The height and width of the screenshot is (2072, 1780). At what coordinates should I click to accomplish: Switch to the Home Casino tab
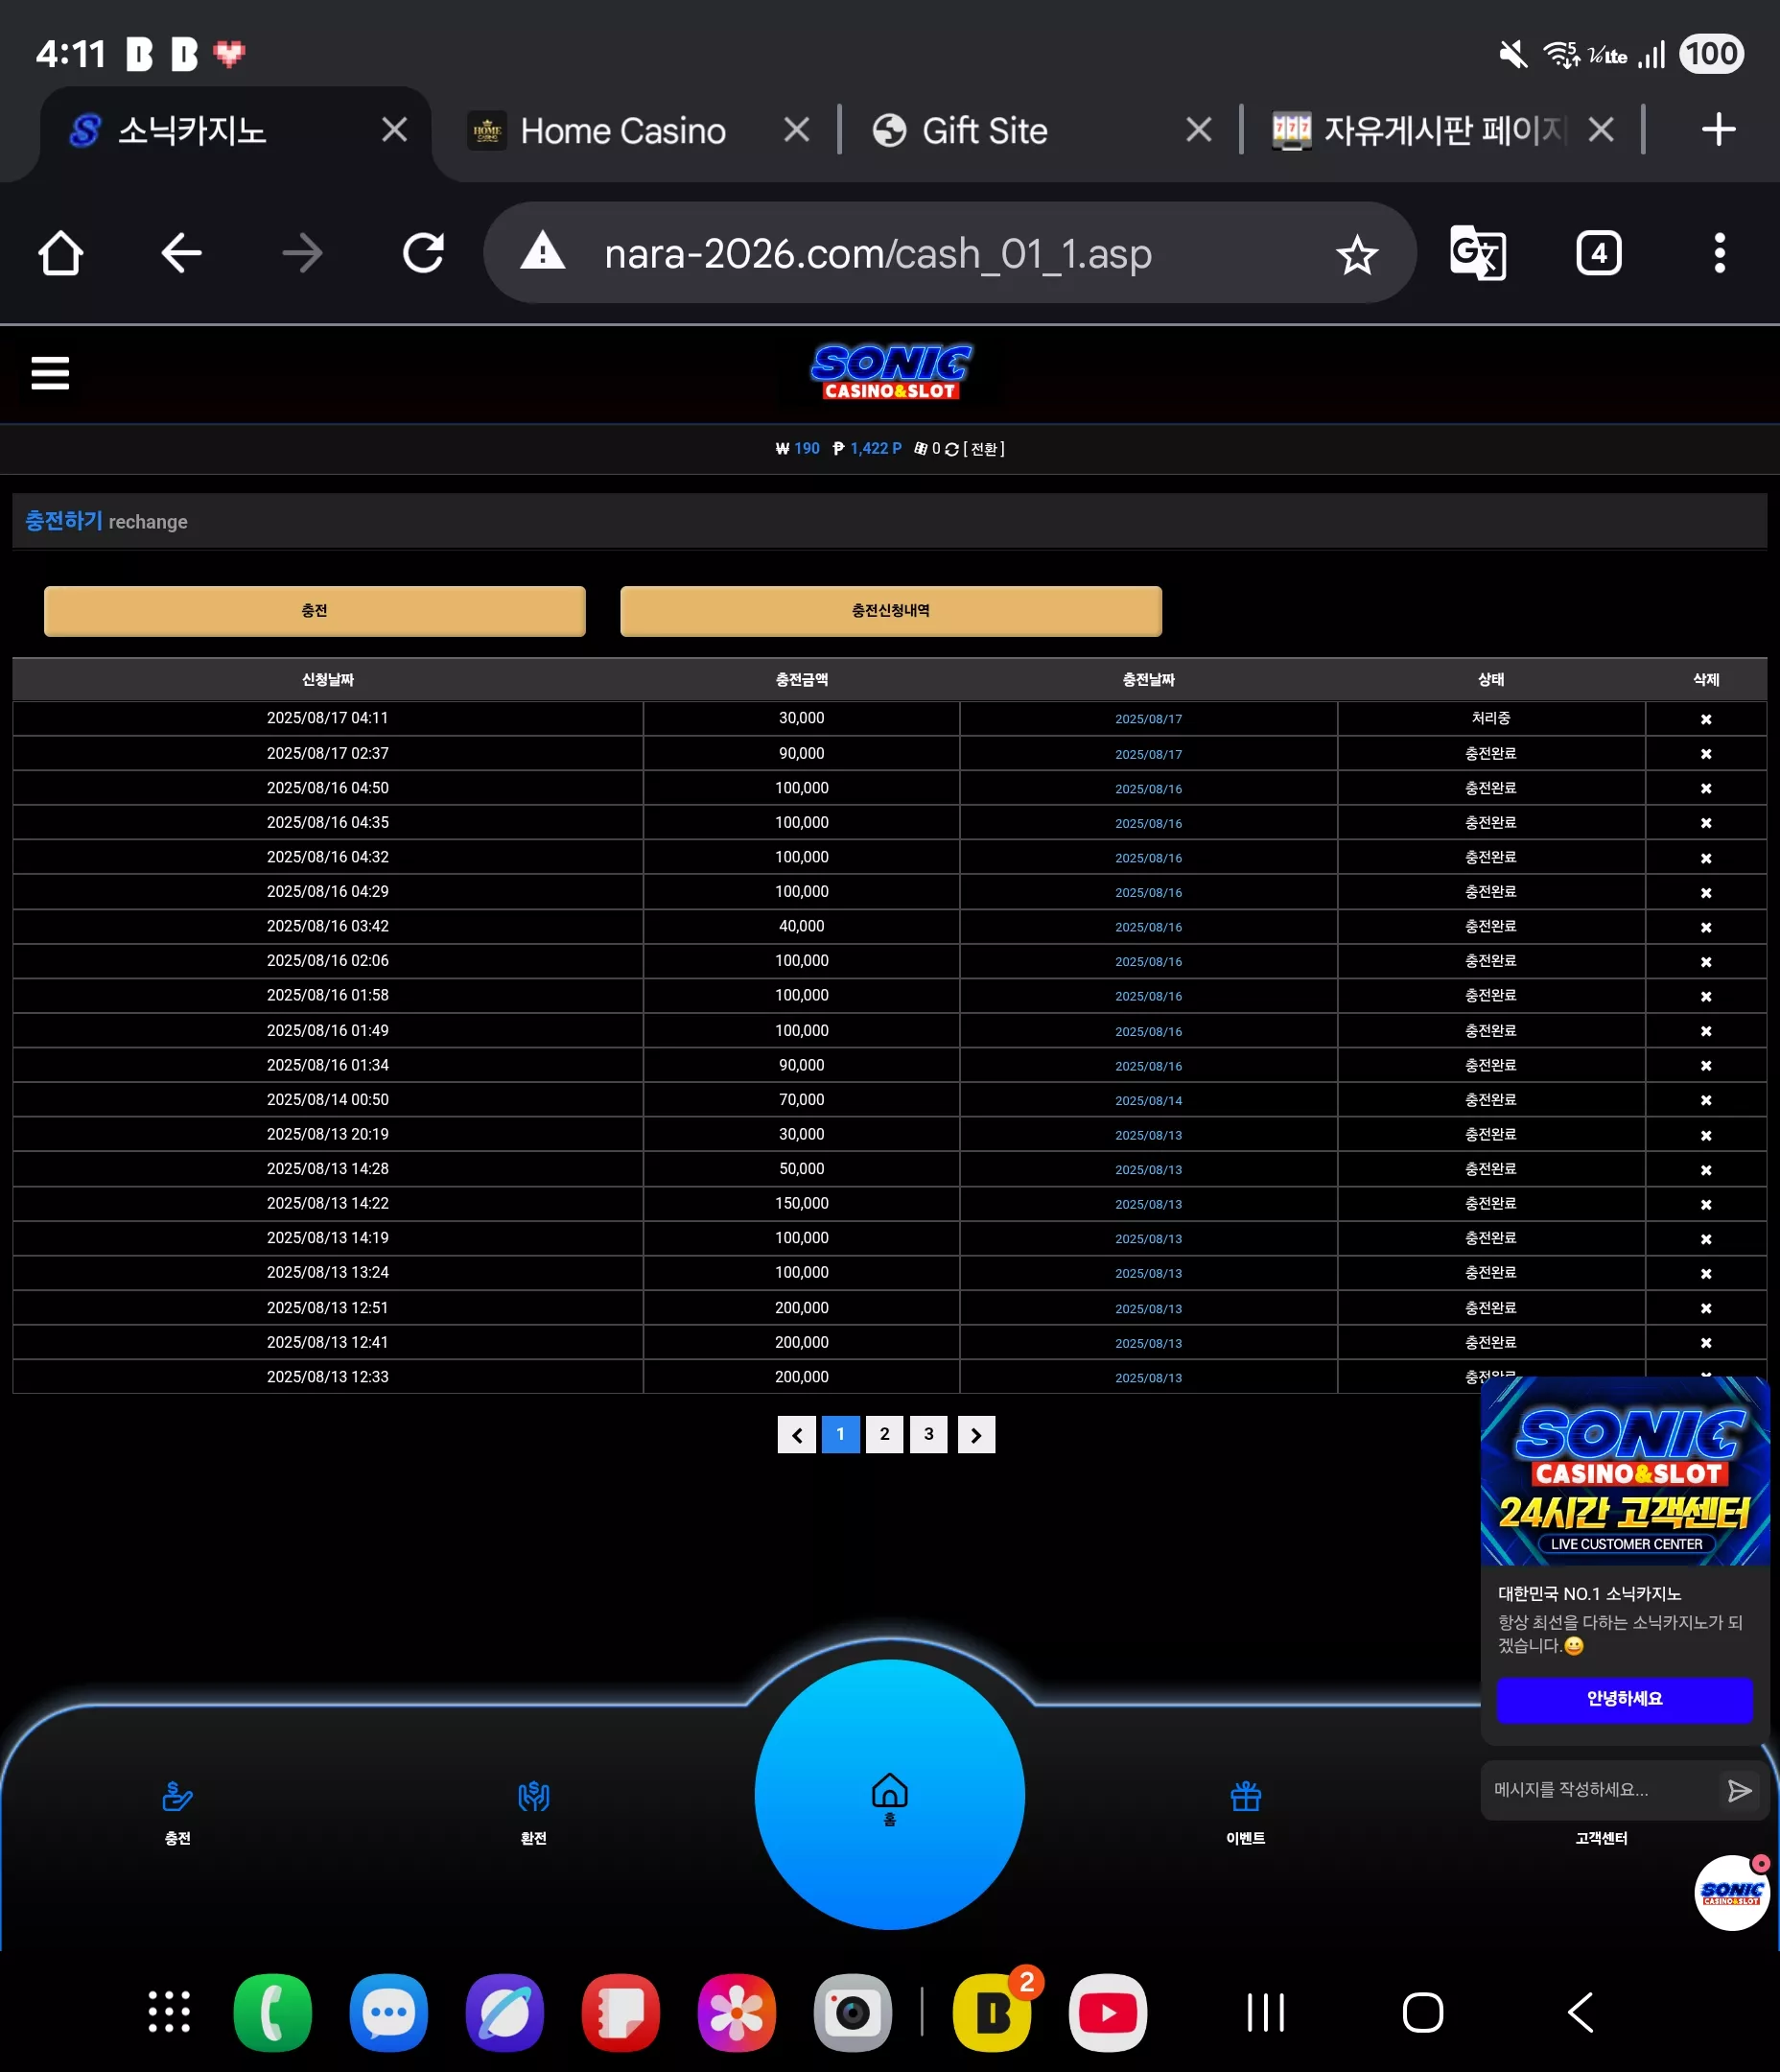(623, 131)
